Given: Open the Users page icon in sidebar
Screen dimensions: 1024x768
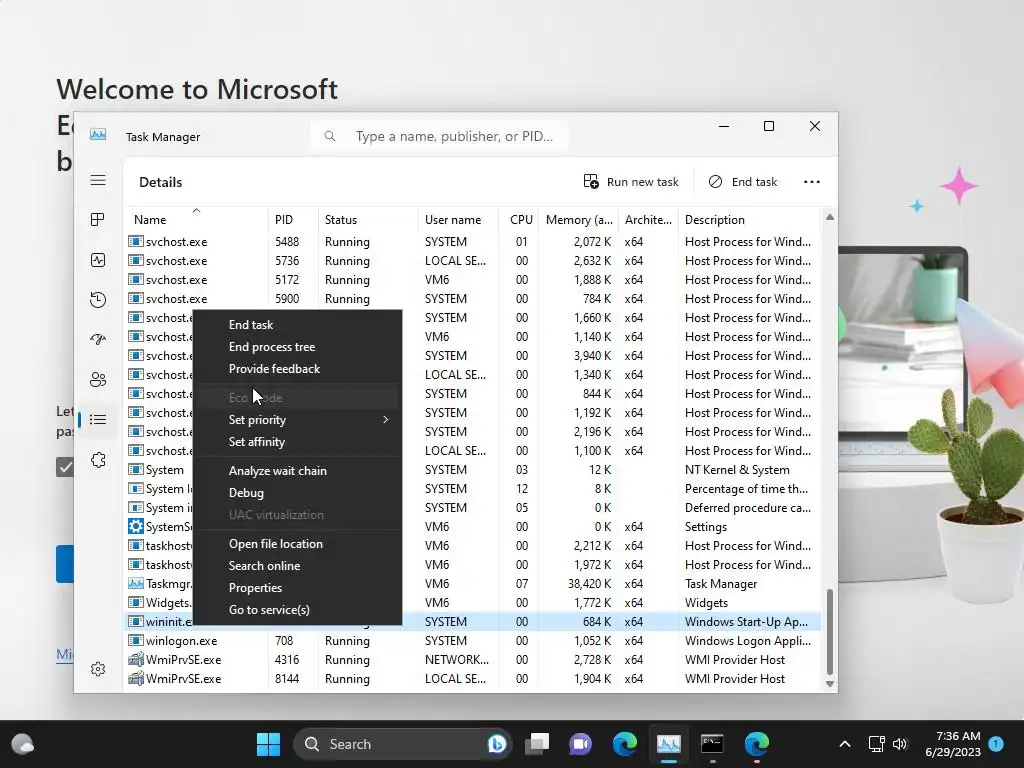Looking at the screenshot, I should [98, 379].
